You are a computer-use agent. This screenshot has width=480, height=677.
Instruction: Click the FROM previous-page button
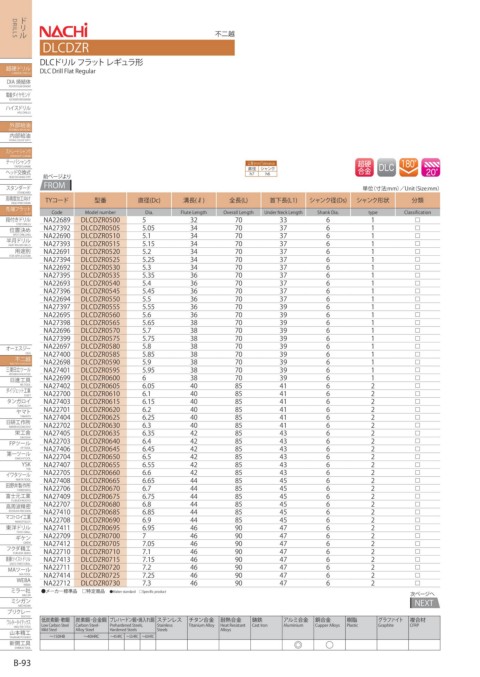point(56,185)
